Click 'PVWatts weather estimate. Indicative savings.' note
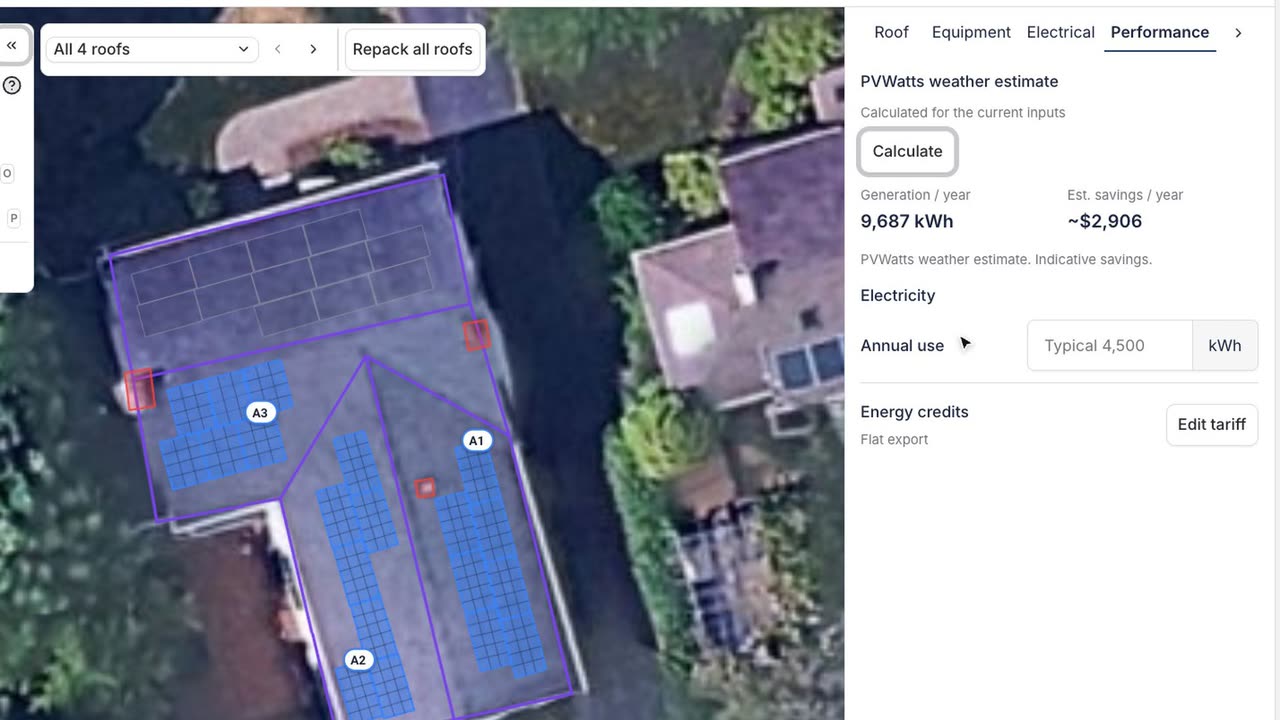Screen dimensions: 1280x720 click(x=1006, y=259)
